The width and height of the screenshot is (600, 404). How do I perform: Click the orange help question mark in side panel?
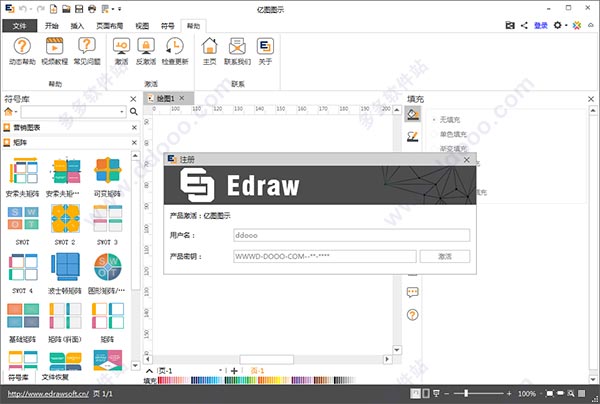pos(412,315)
